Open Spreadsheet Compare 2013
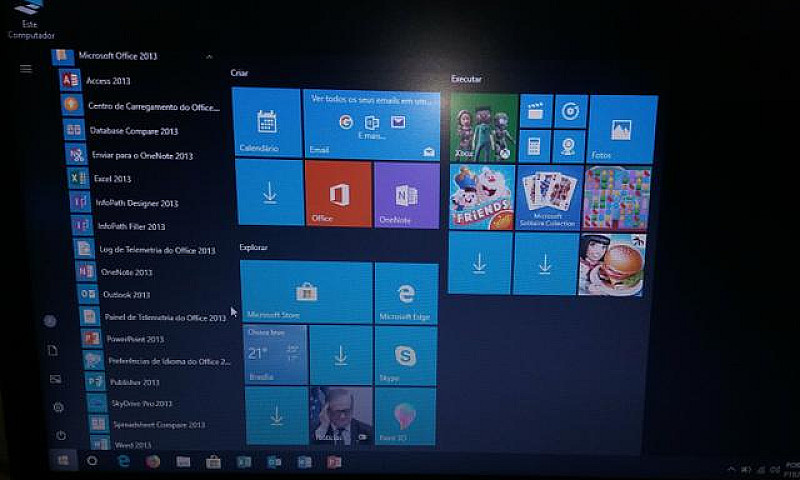 coord(159,424)
